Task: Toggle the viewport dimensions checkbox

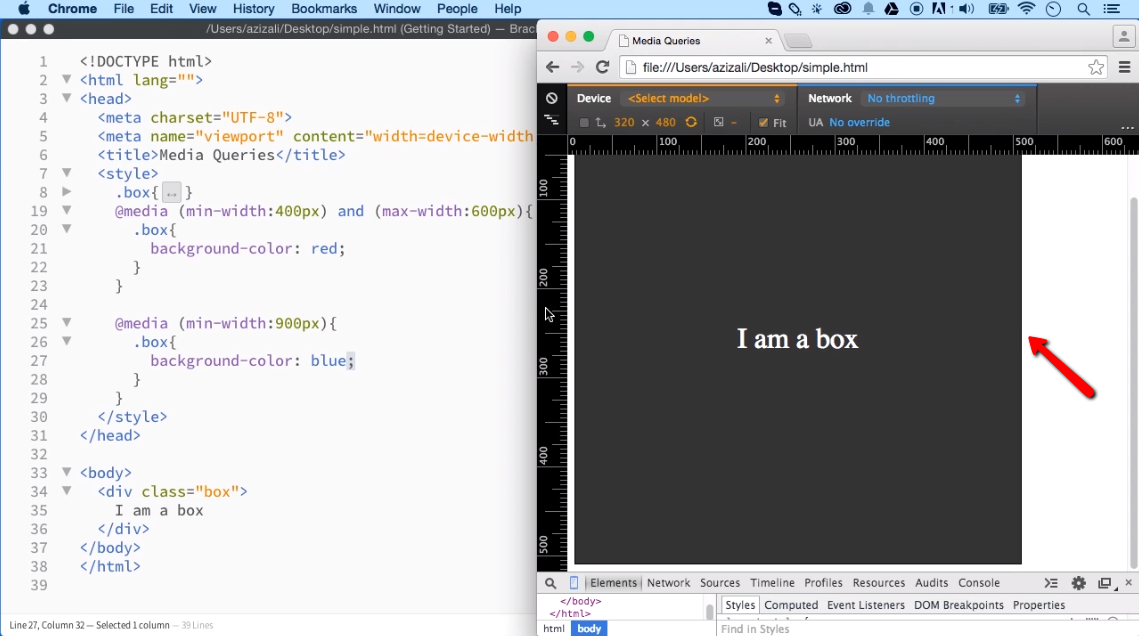Action: 583,121
